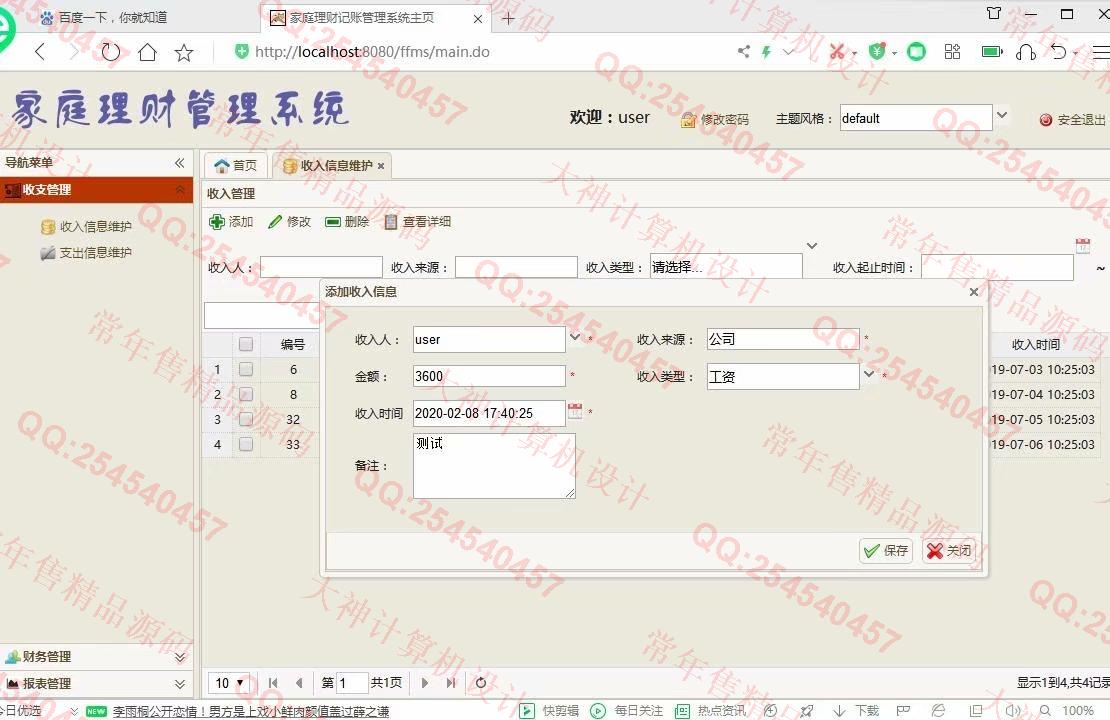Click the 备注 text area
This screenshot has width=1110, height=720.
coord(494,466)
